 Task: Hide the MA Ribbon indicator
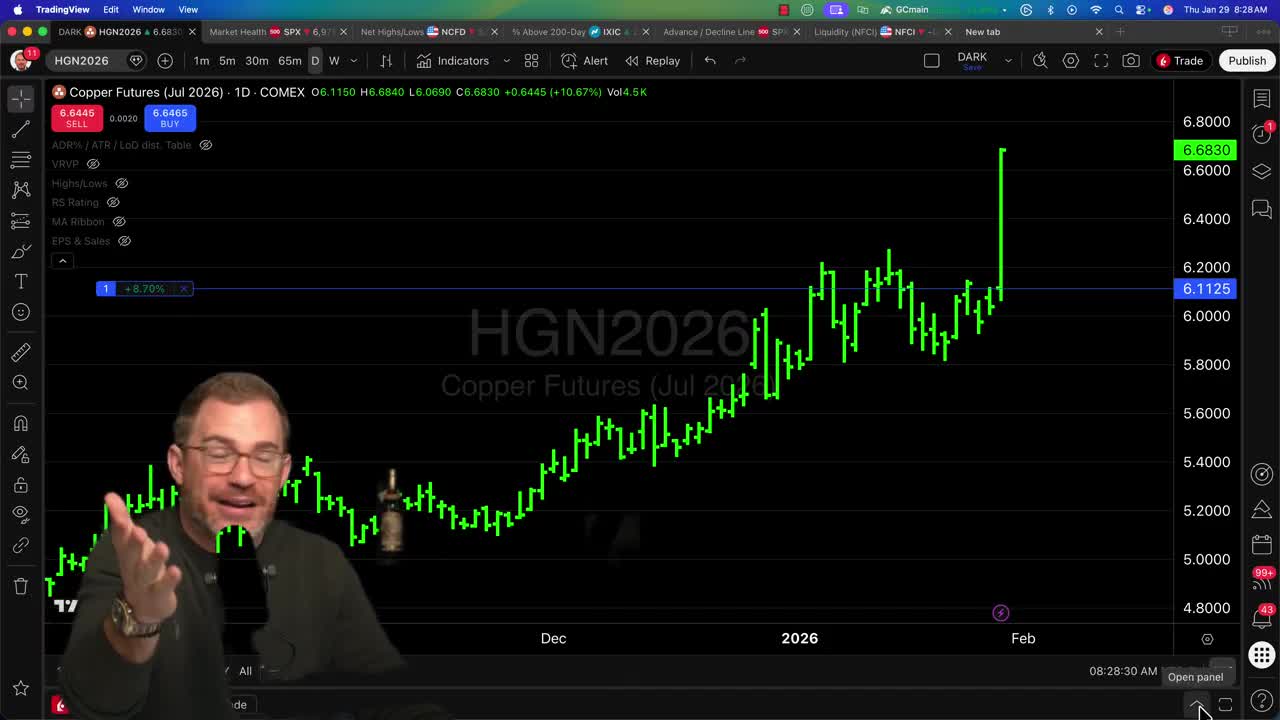(118, 221)
